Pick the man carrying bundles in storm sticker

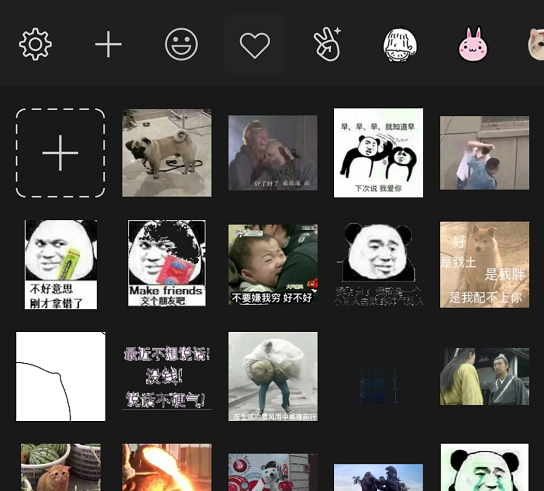tap(273, 376)
